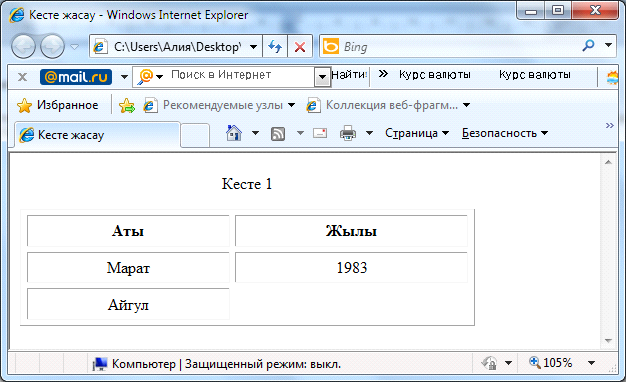Open the mail.ru logo dropdown arrow

point(124,77)
